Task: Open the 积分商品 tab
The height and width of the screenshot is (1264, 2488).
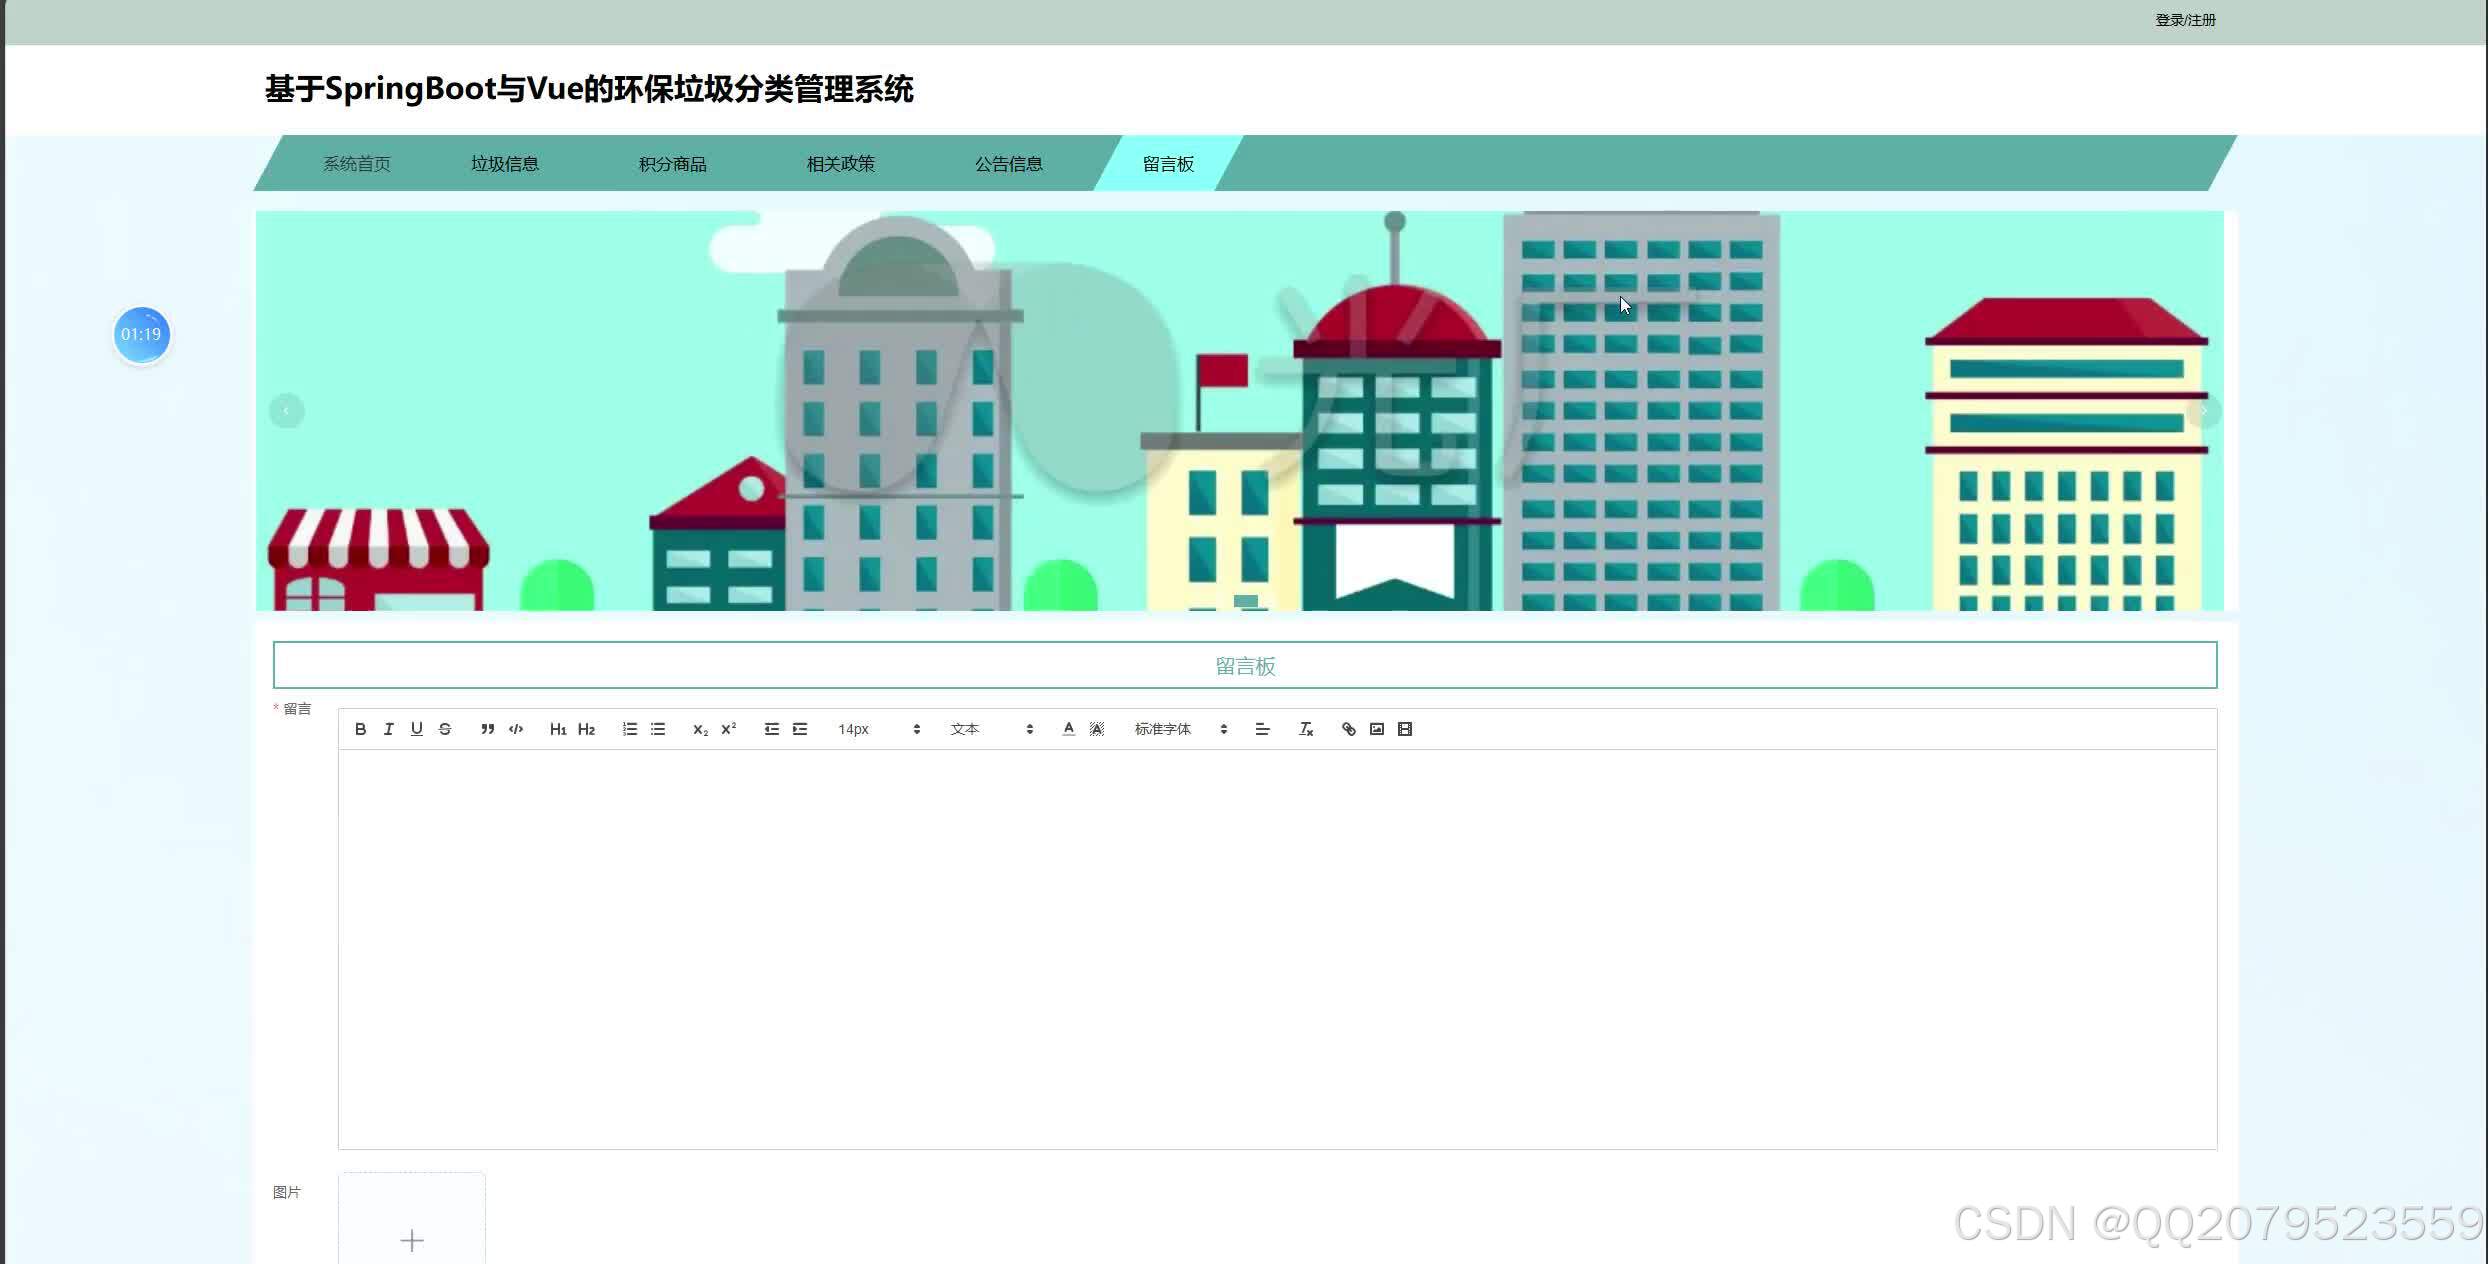Action: [x=673, y=163]
